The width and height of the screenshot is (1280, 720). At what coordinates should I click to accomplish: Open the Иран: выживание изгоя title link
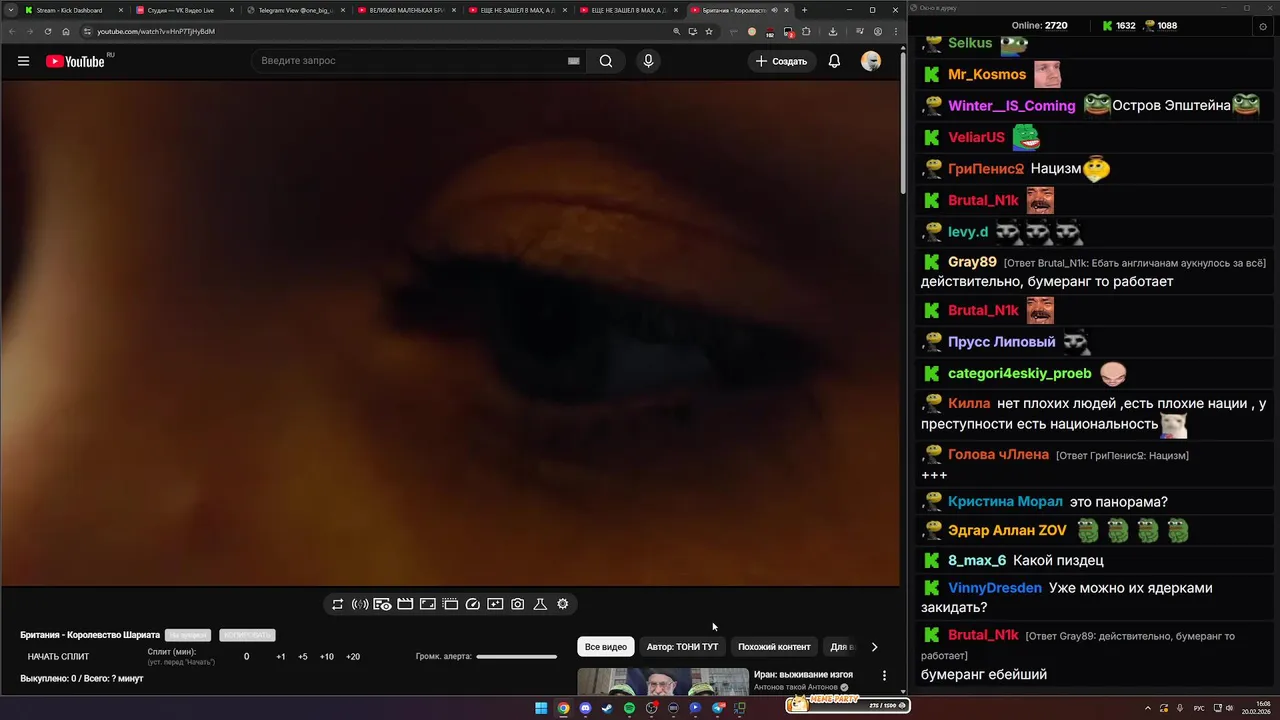tap(803, 675)
